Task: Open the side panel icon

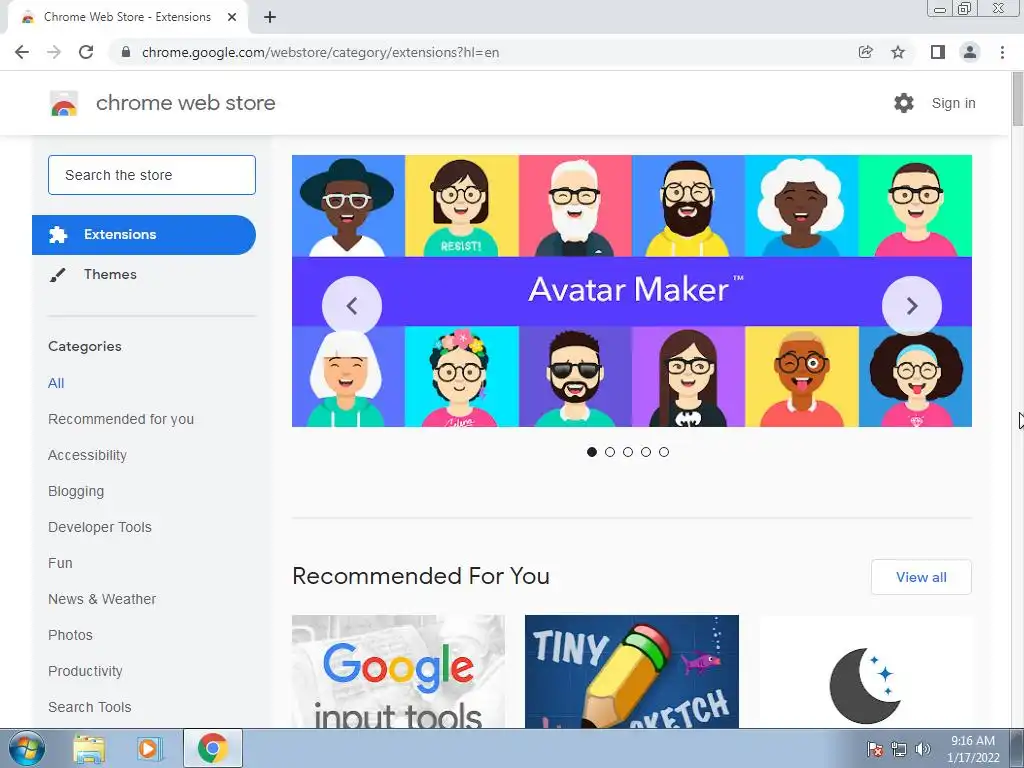Action: click(x=937, y=52)
